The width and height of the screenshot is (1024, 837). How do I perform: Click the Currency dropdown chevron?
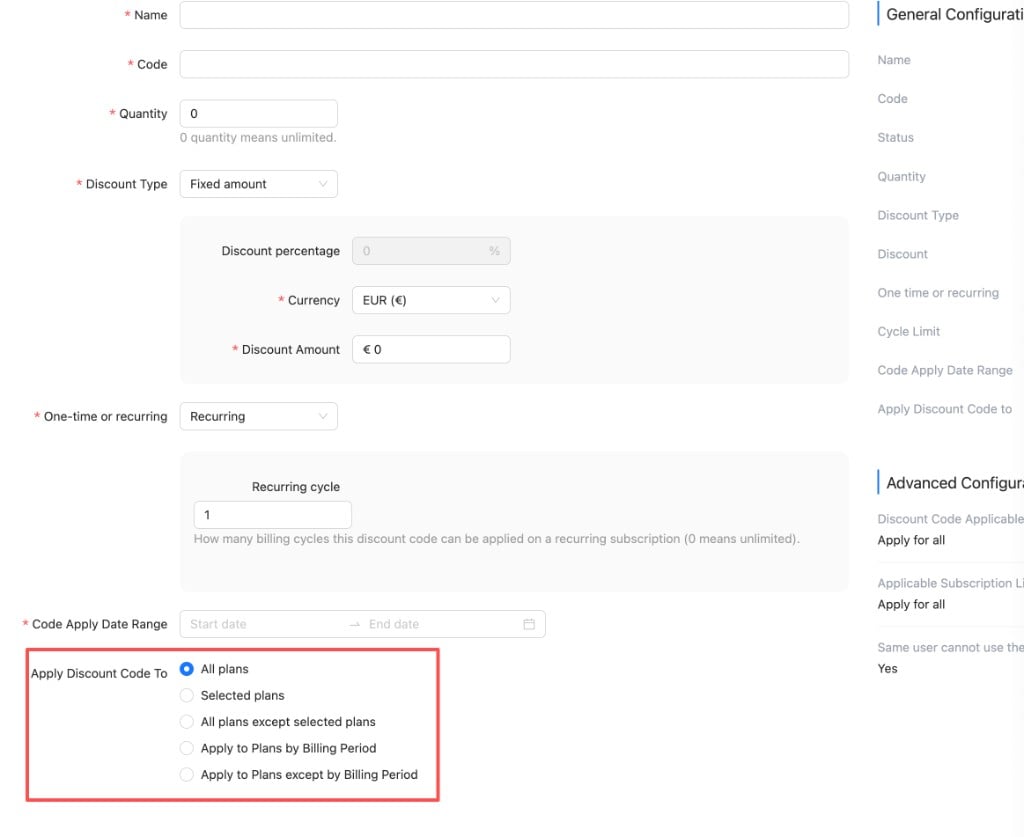click(495, 300)
